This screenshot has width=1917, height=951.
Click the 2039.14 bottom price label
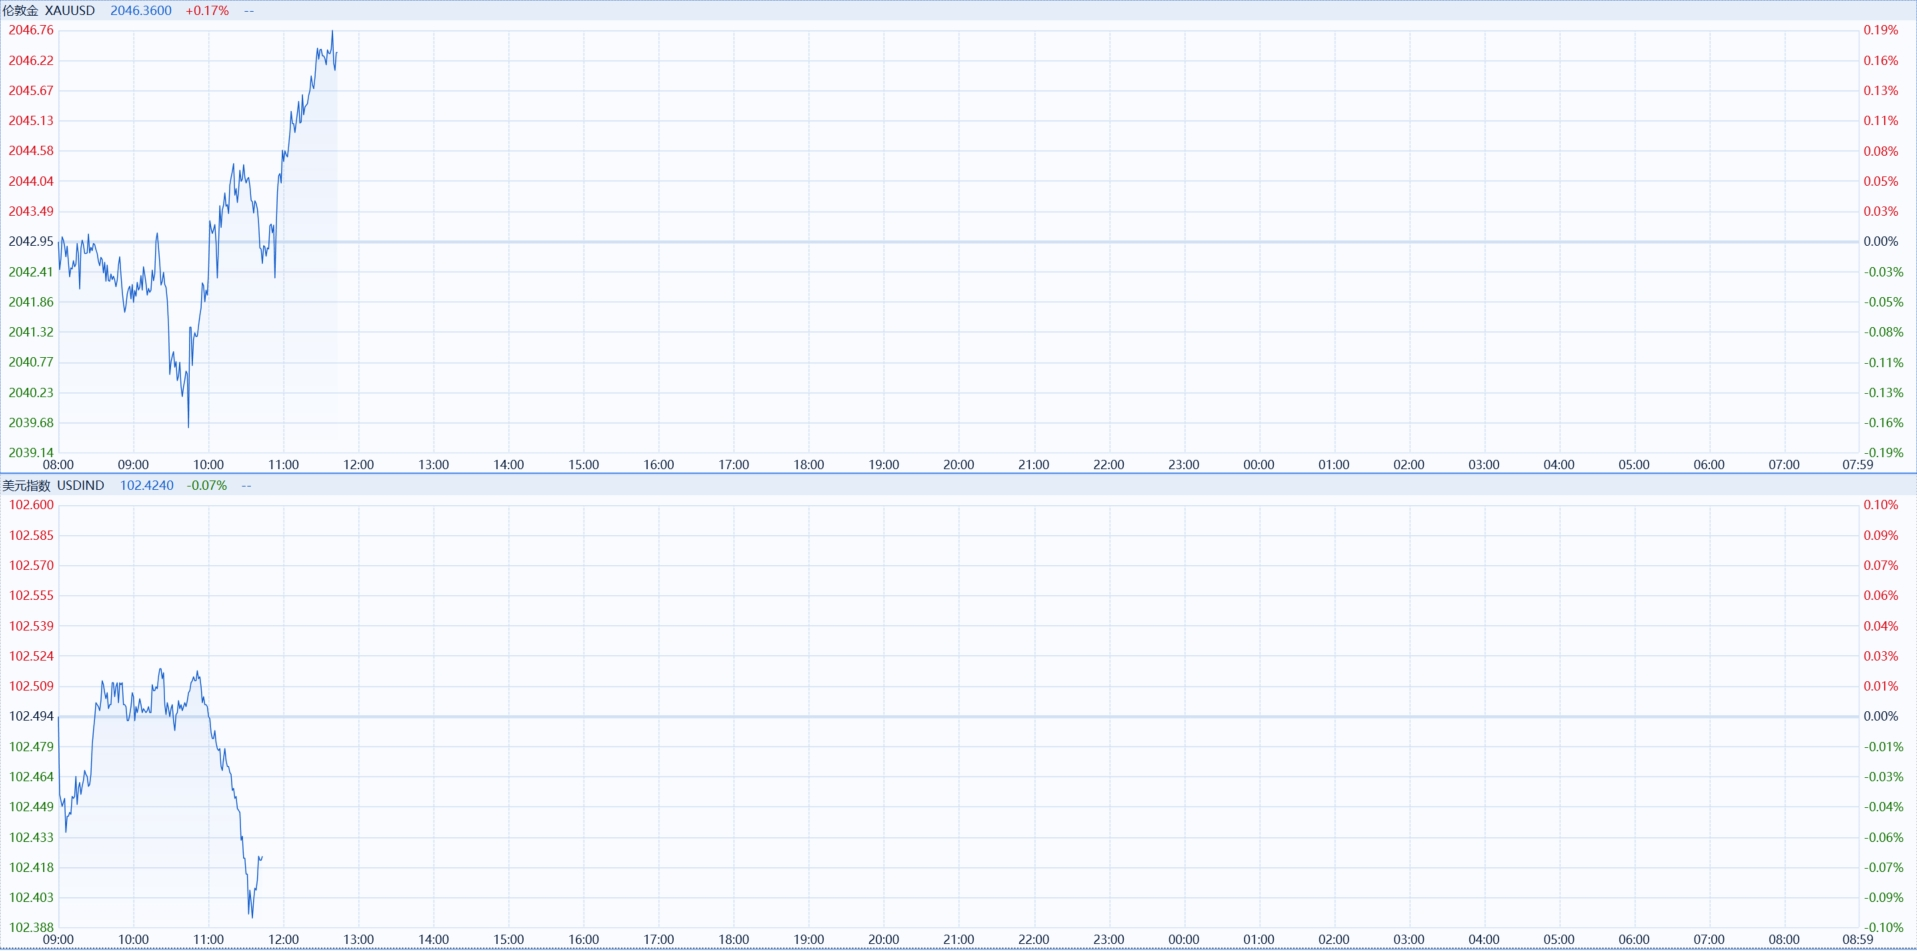(x=31, y=453)
